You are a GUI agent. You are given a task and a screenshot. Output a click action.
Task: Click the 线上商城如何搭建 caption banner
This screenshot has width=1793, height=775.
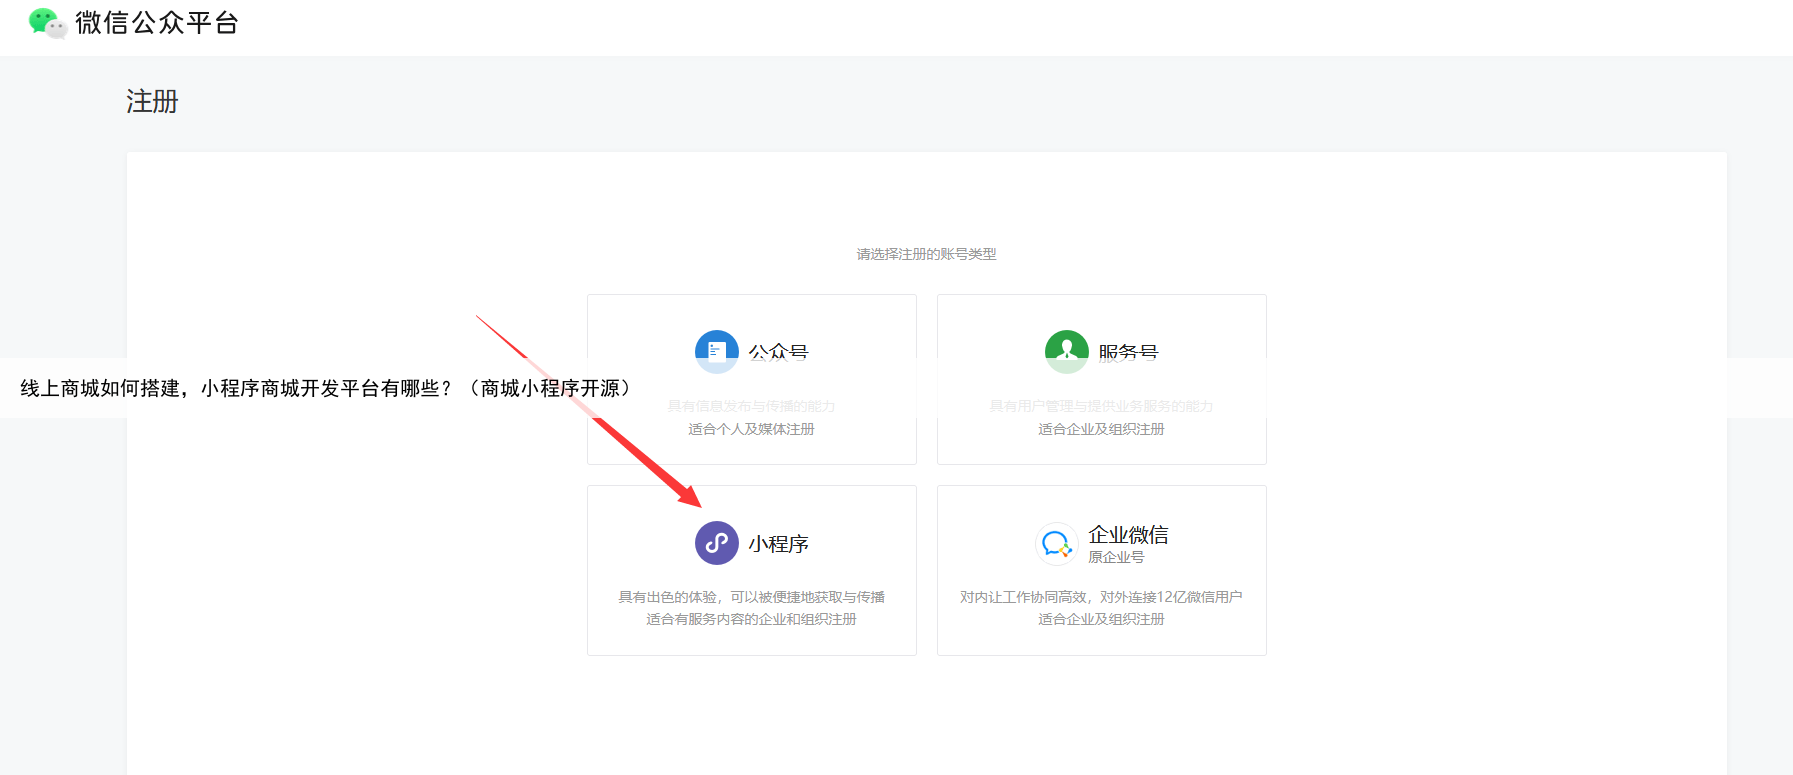[x=325, y=388]
